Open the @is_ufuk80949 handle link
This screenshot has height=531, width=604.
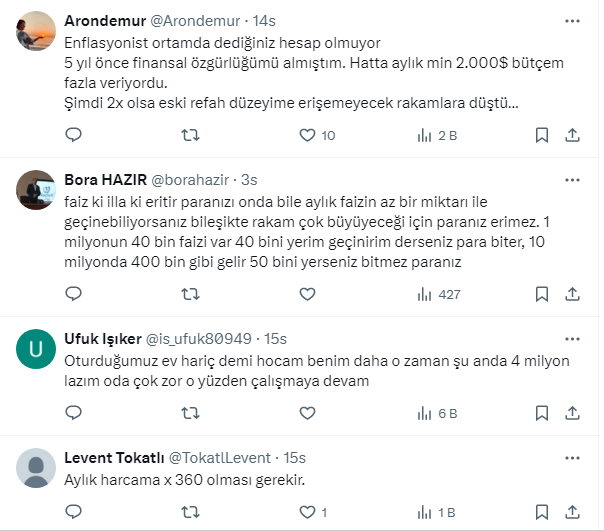point(206,339)
